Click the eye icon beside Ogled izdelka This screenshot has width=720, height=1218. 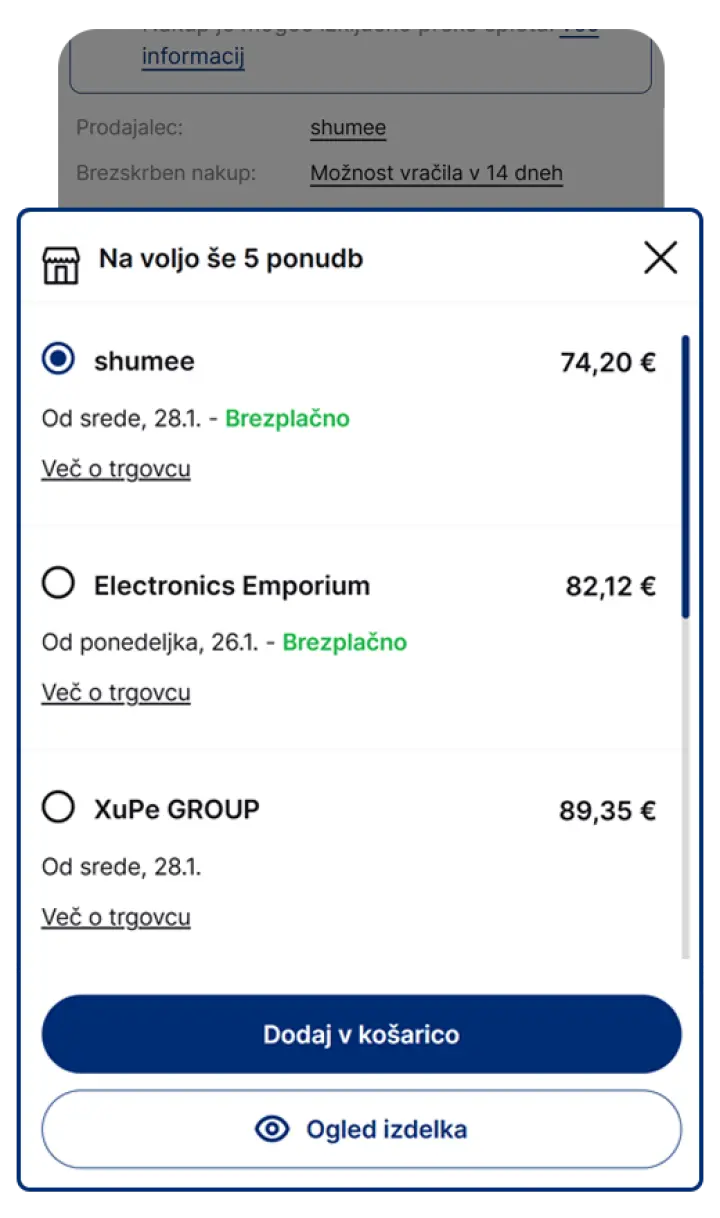click(x=271, y=1130)
